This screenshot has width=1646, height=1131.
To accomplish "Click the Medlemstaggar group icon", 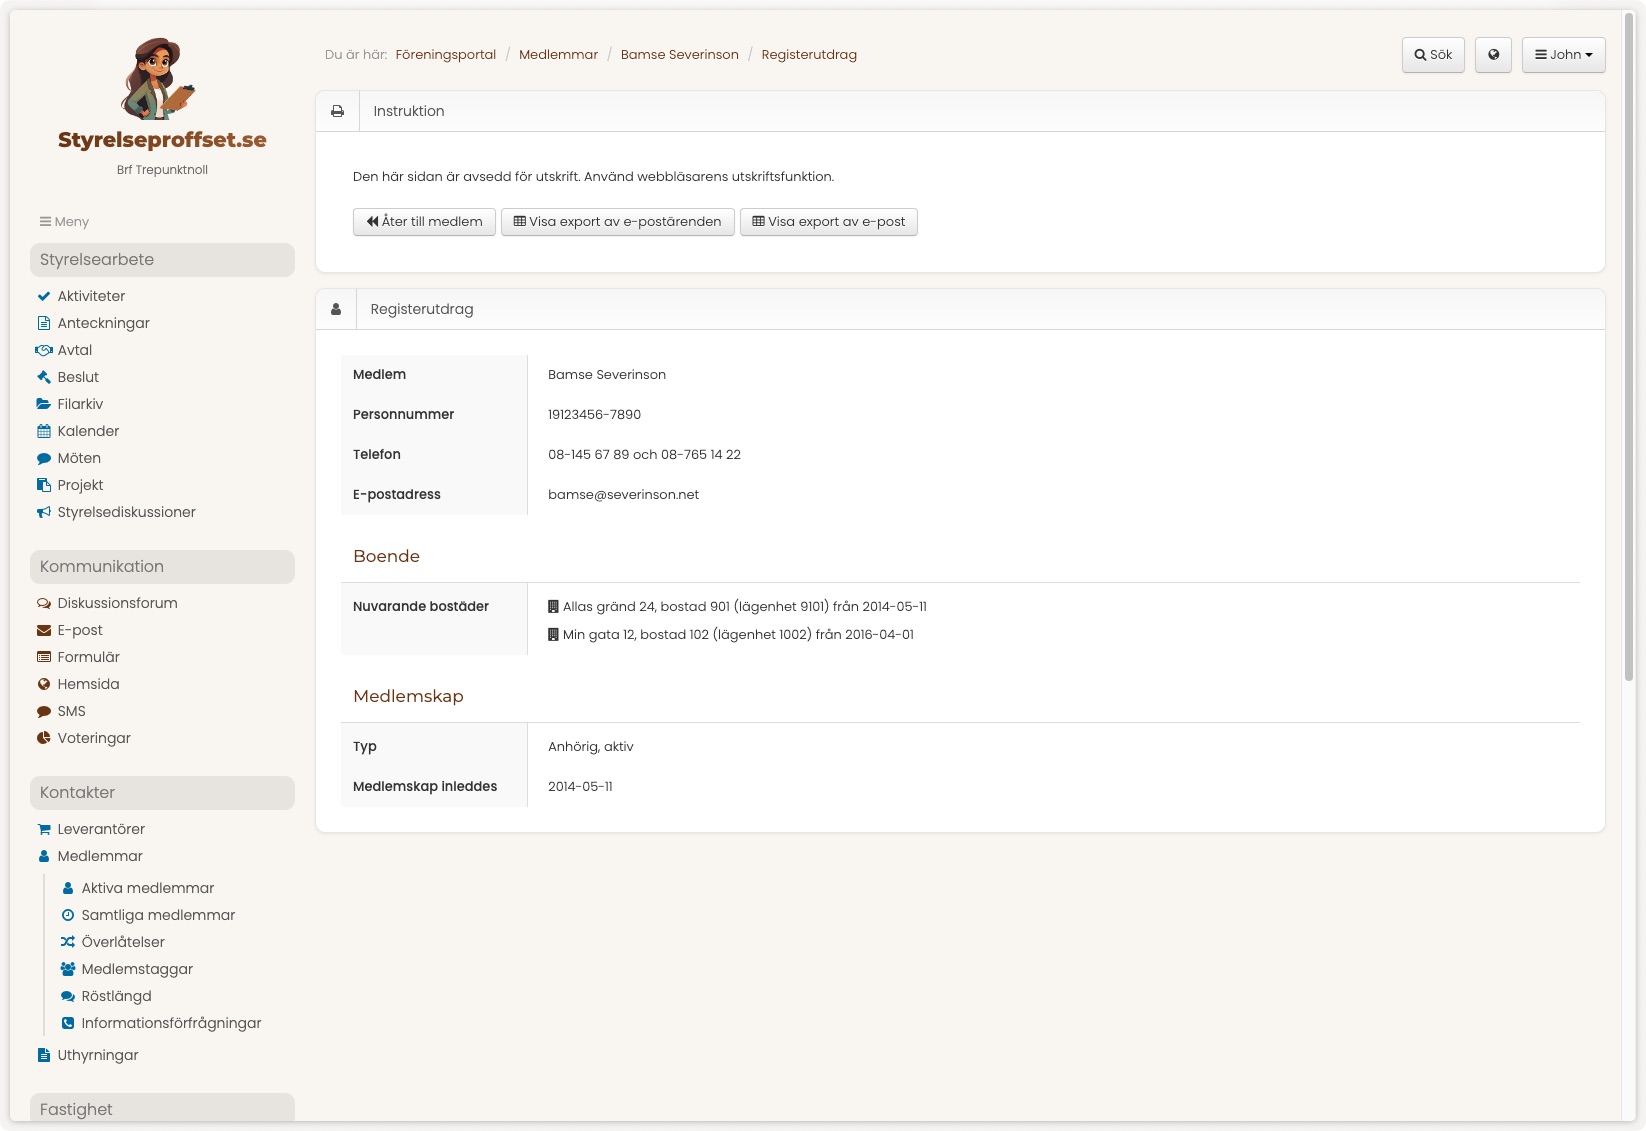I will pos(68,969).
